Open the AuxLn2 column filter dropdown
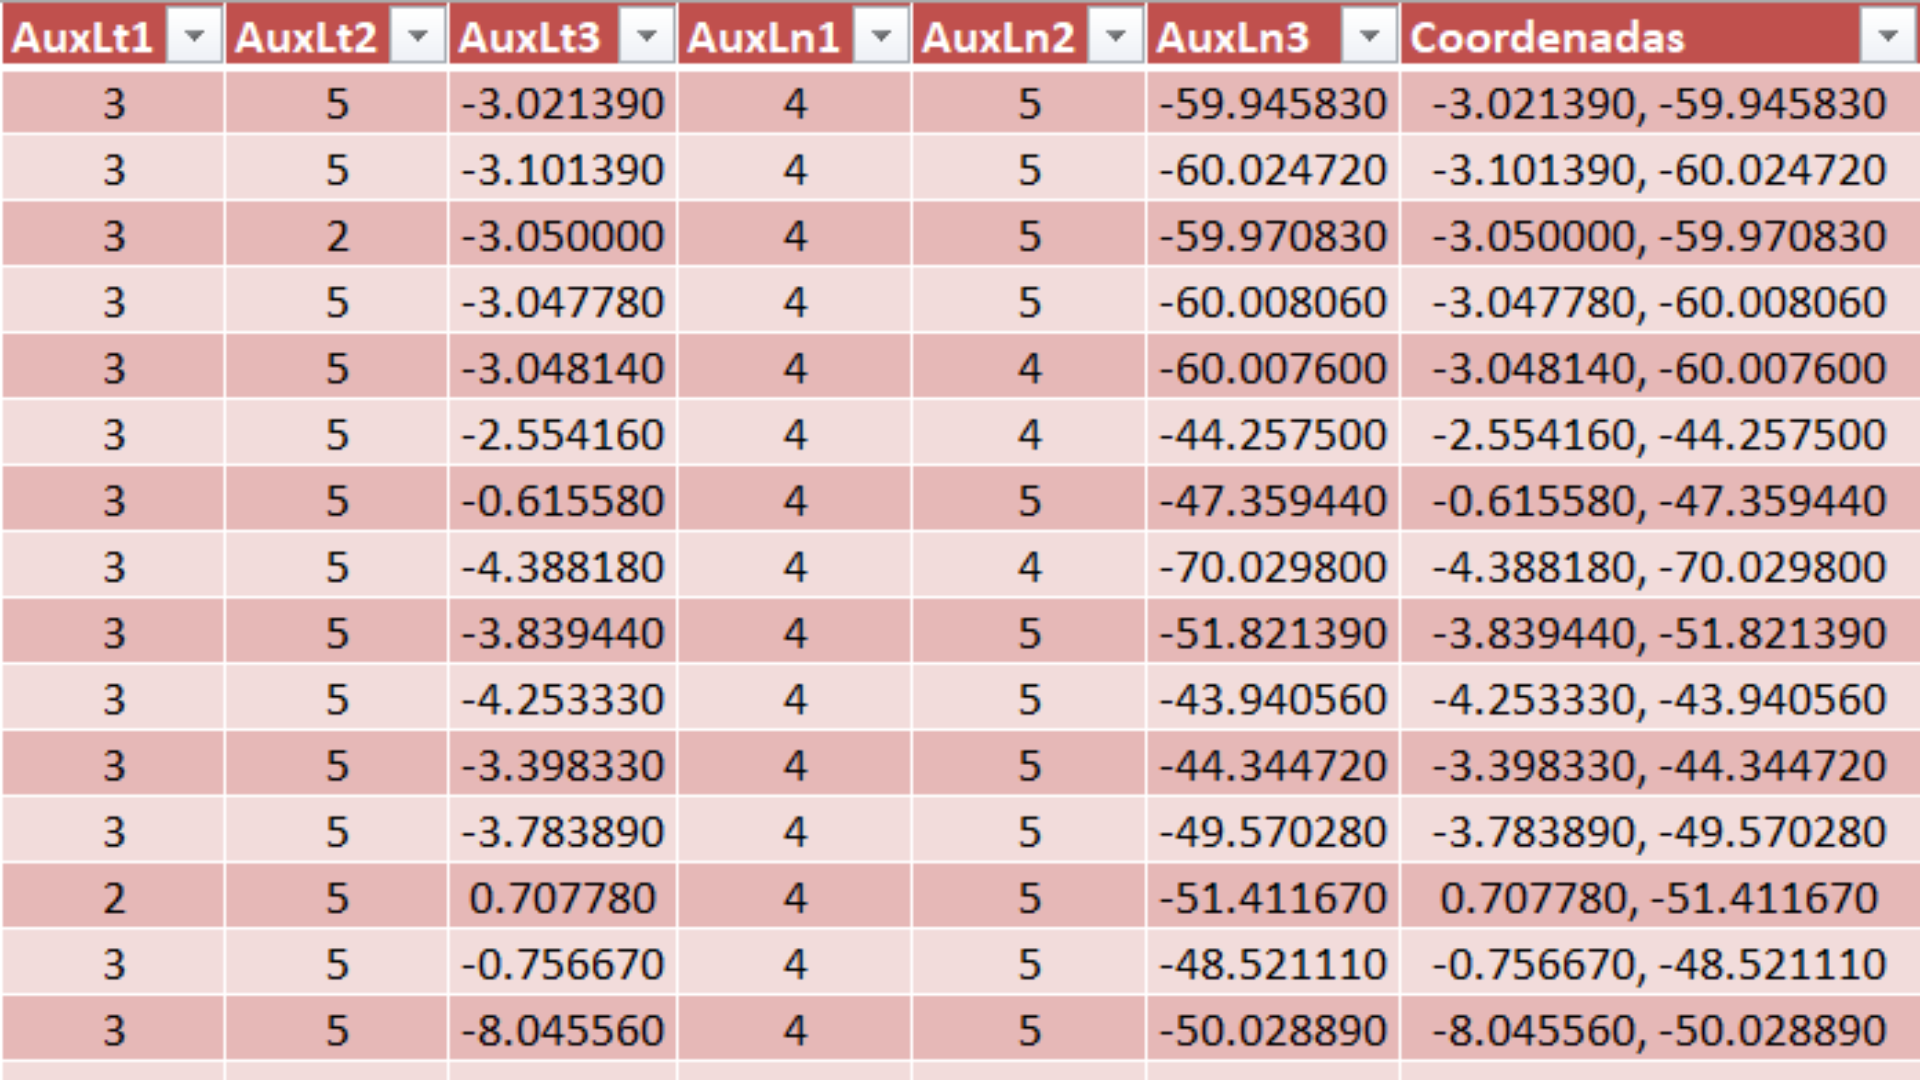Screen dimensions: 1920x1080 pos(1115,38)
